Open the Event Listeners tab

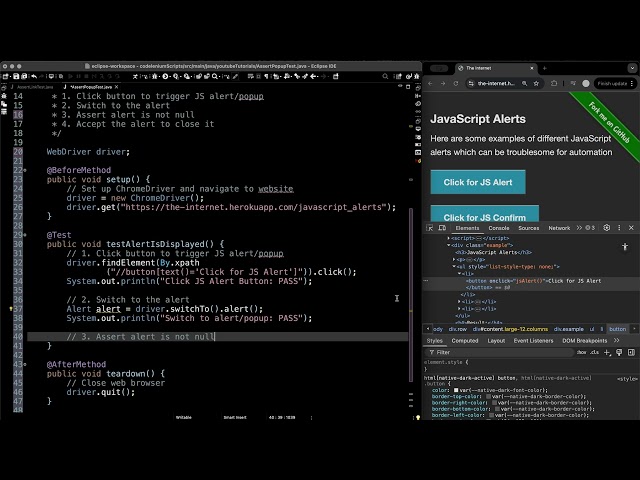(x=533, y=340)
